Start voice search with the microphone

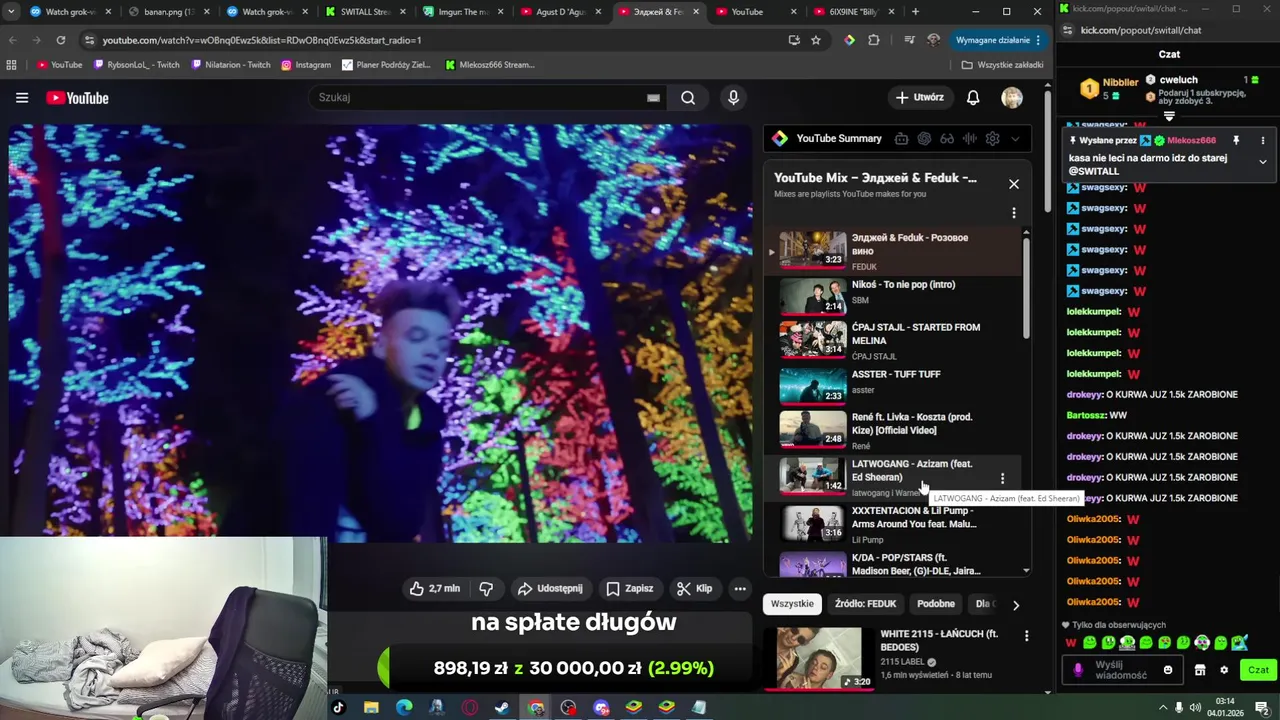[733, 98]
